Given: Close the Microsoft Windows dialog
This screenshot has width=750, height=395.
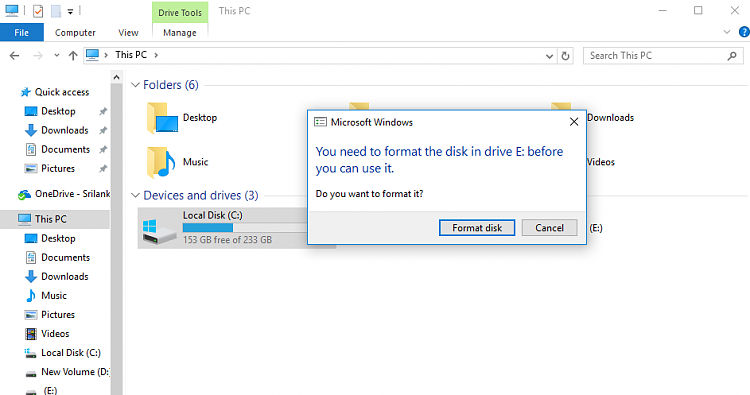Looking at the screenshot, I should (x=574, y=122).
